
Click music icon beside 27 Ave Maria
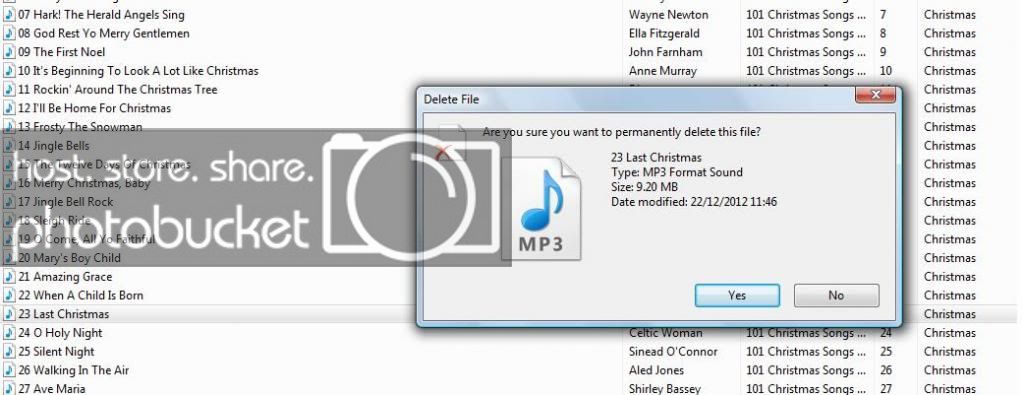pyautogui.click(x=9, y=388)
